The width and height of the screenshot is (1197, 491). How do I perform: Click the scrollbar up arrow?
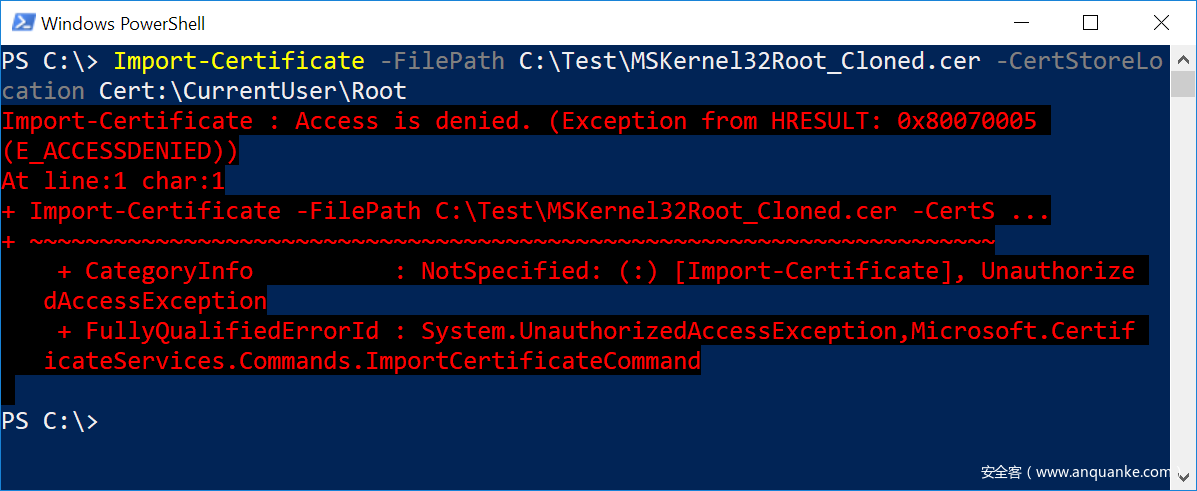pos(1183,56)
